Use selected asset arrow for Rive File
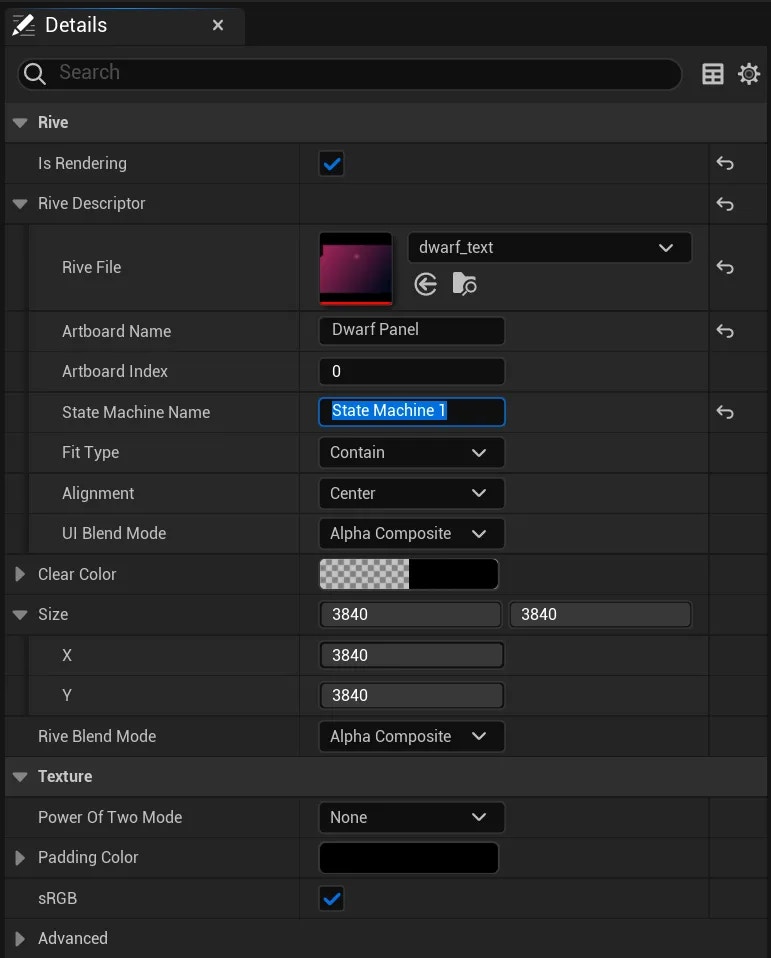The image size is (771, 958). coord(425,284)
